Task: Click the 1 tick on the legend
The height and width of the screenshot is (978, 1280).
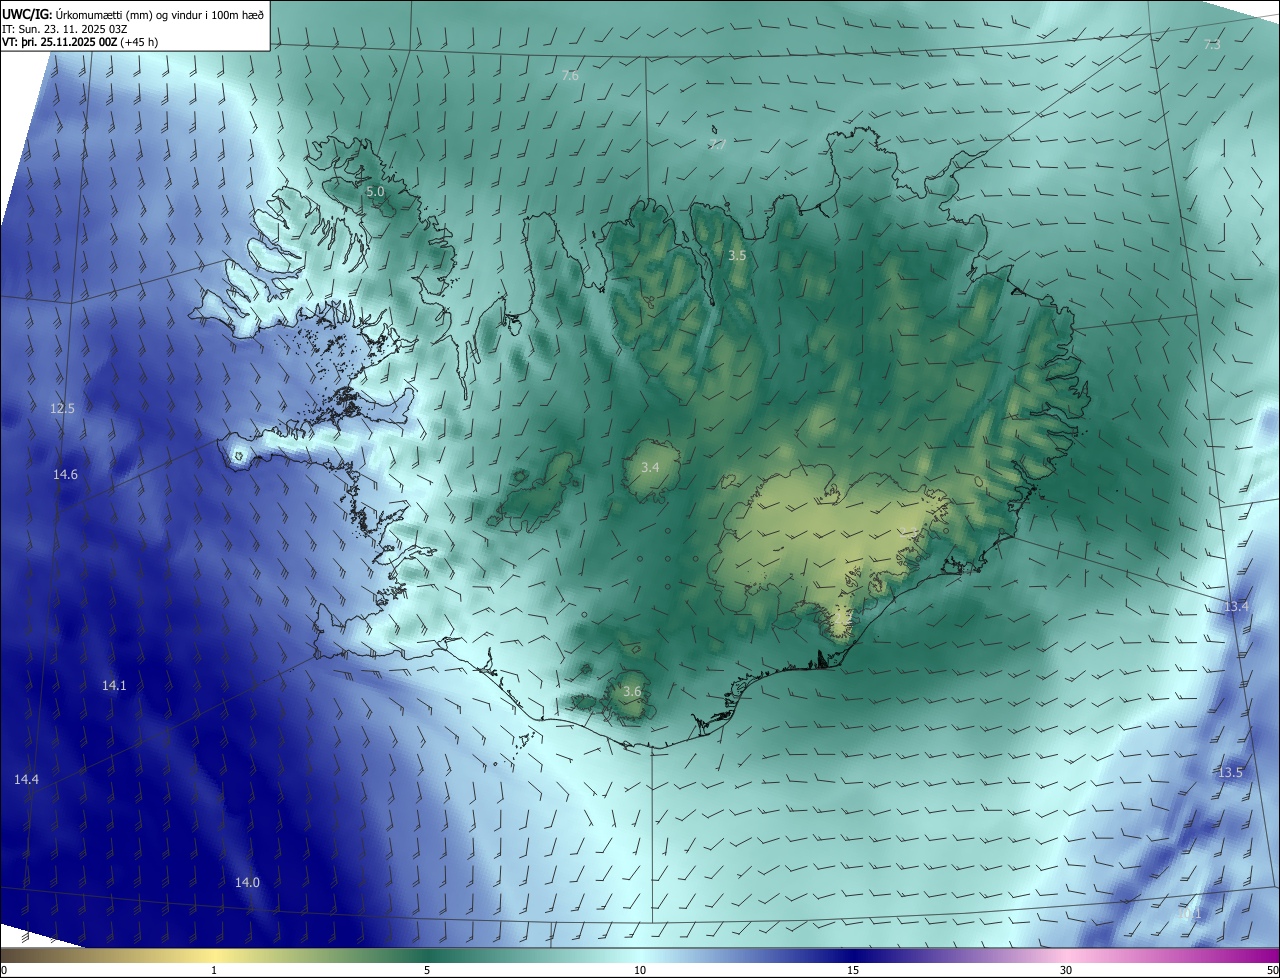Action: point(214,971)
